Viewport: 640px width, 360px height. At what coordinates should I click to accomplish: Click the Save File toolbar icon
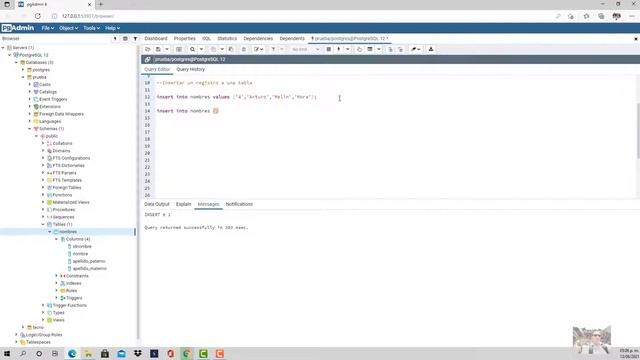click(x=158, y=49)
